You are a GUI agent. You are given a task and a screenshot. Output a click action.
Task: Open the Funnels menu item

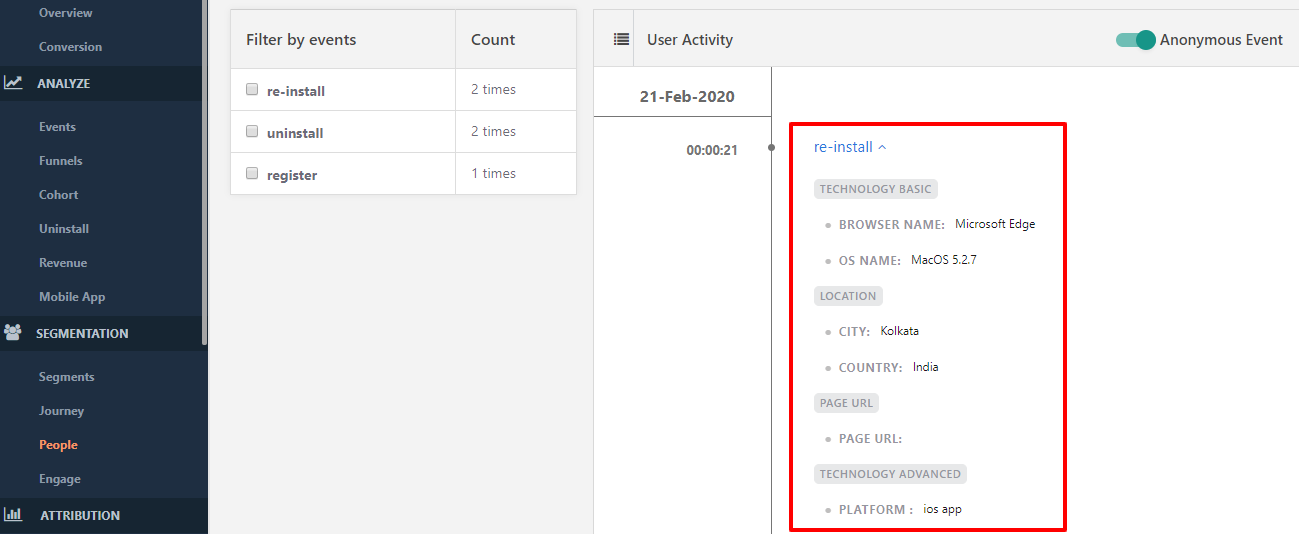click(x=61, y=161)
